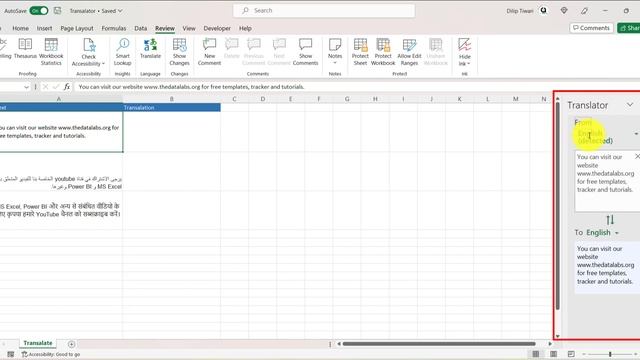
Task: Select the cell with Hindi text
Action: pyautogui.click(x=61, y=210)
